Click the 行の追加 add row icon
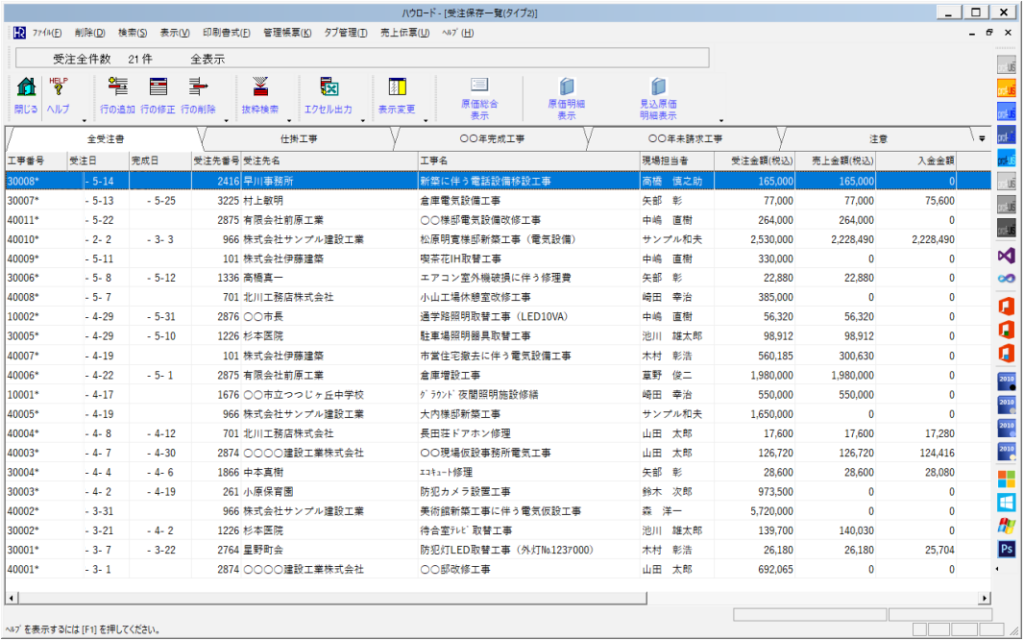The width and height of the screenshot is (1024, 640). (118, 88)
